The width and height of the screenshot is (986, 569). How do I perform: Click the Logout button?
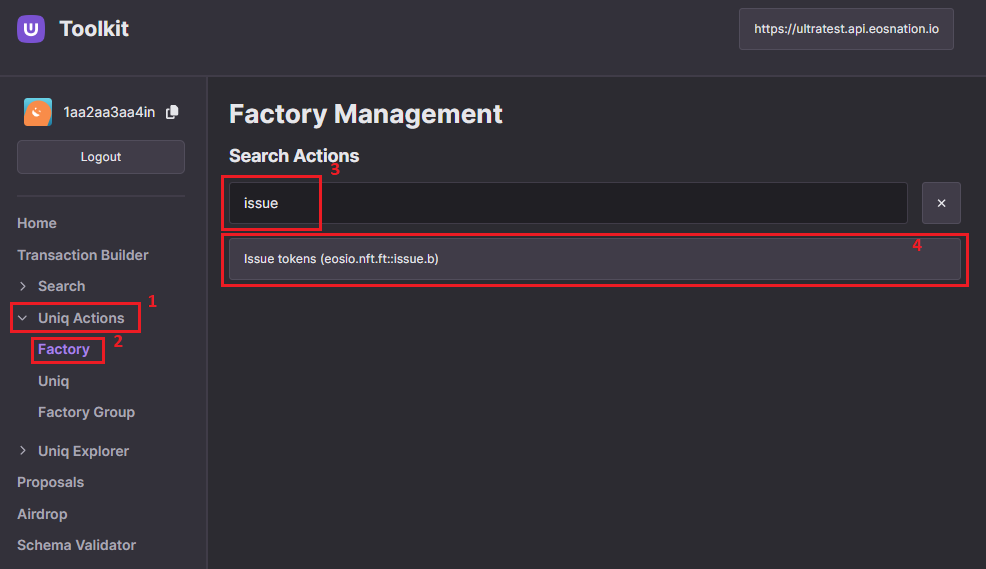(x=101, y=157)
